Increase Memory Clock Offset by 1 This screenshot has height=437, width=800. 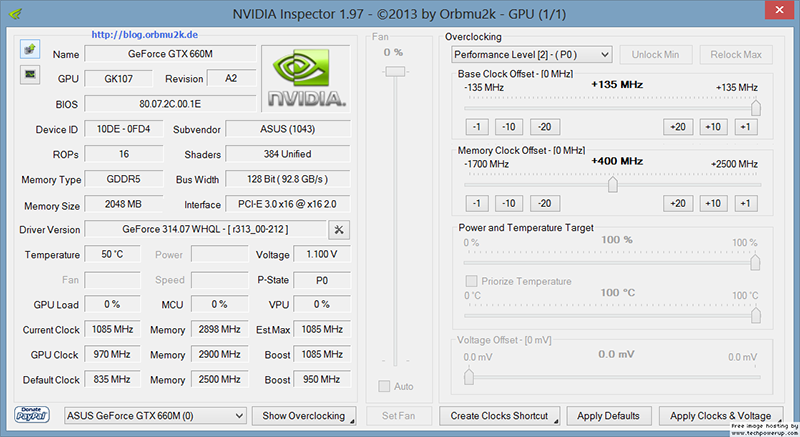coord(746,203)
